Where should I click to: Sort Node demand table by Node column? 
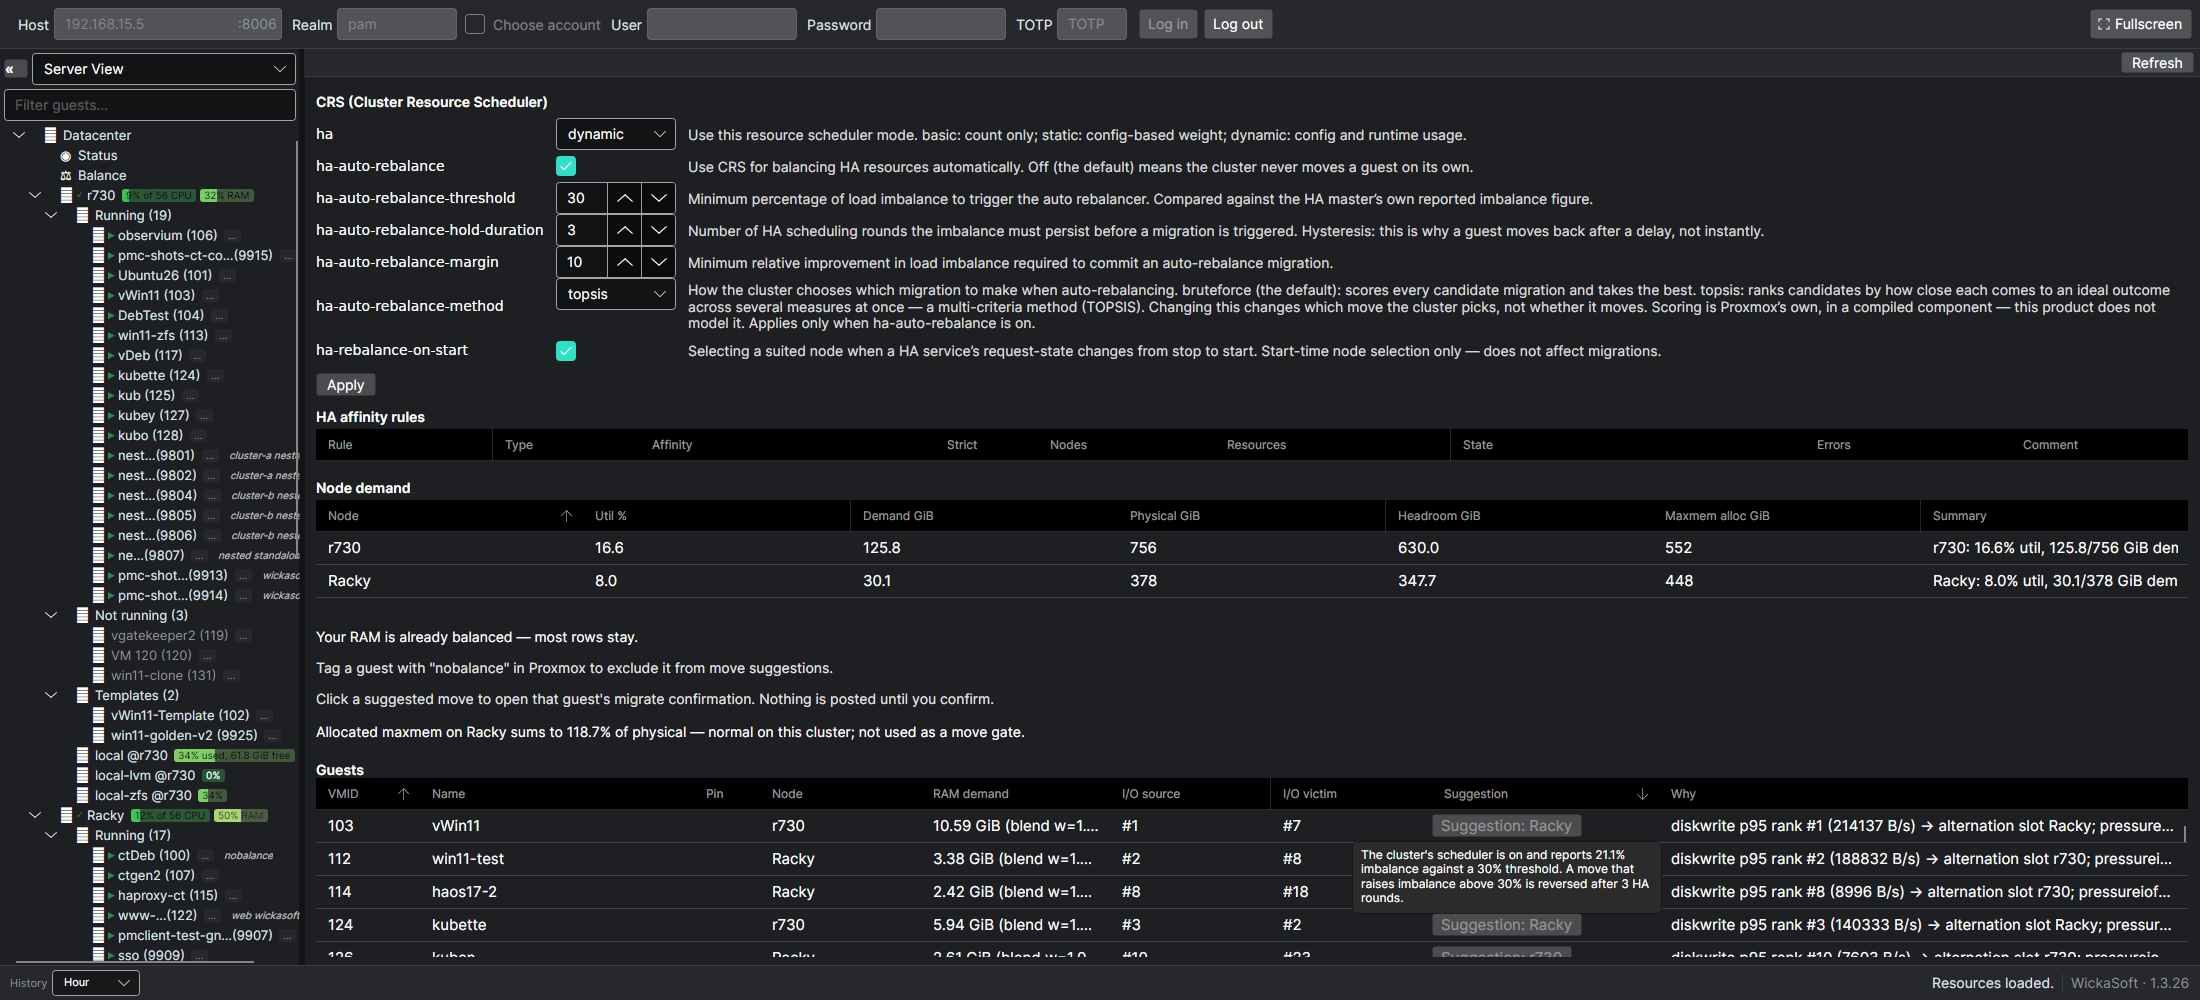450,516
